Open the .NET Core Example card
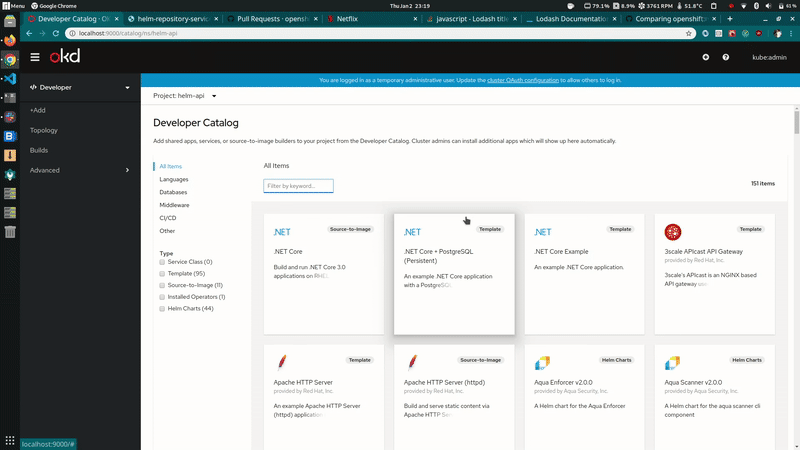This screenshot has height=450, width=800. (x=584, y=274)
